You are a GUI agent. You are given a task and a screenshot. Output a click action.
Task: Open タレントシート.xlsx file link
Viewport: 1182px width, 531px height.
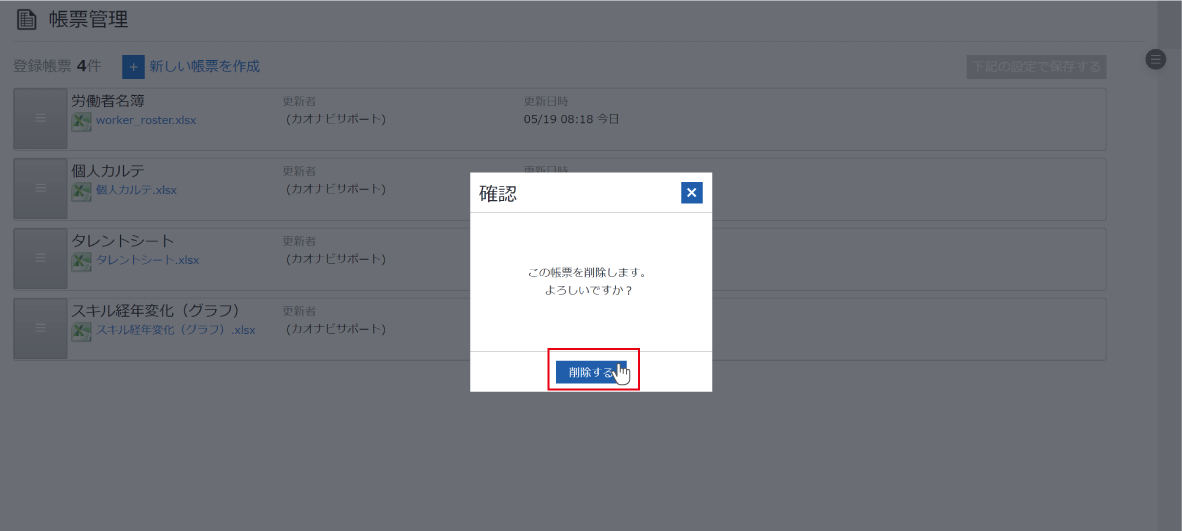pos(147,260)
